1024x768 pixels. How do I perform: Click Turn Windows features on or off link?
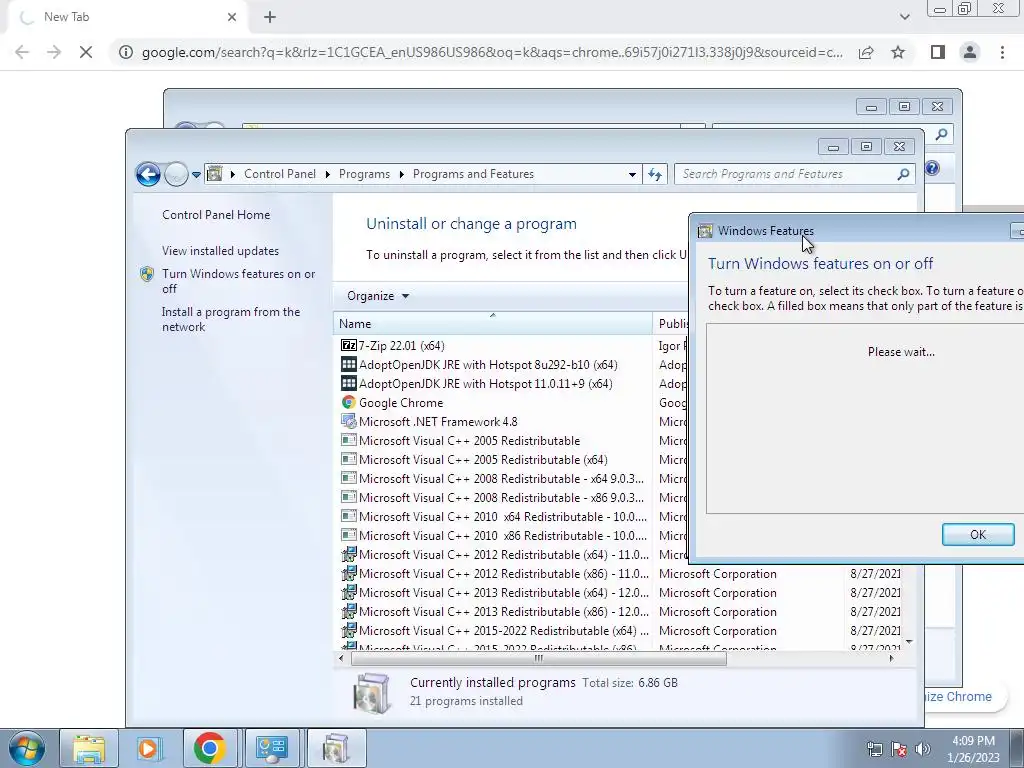click(238, 281)
